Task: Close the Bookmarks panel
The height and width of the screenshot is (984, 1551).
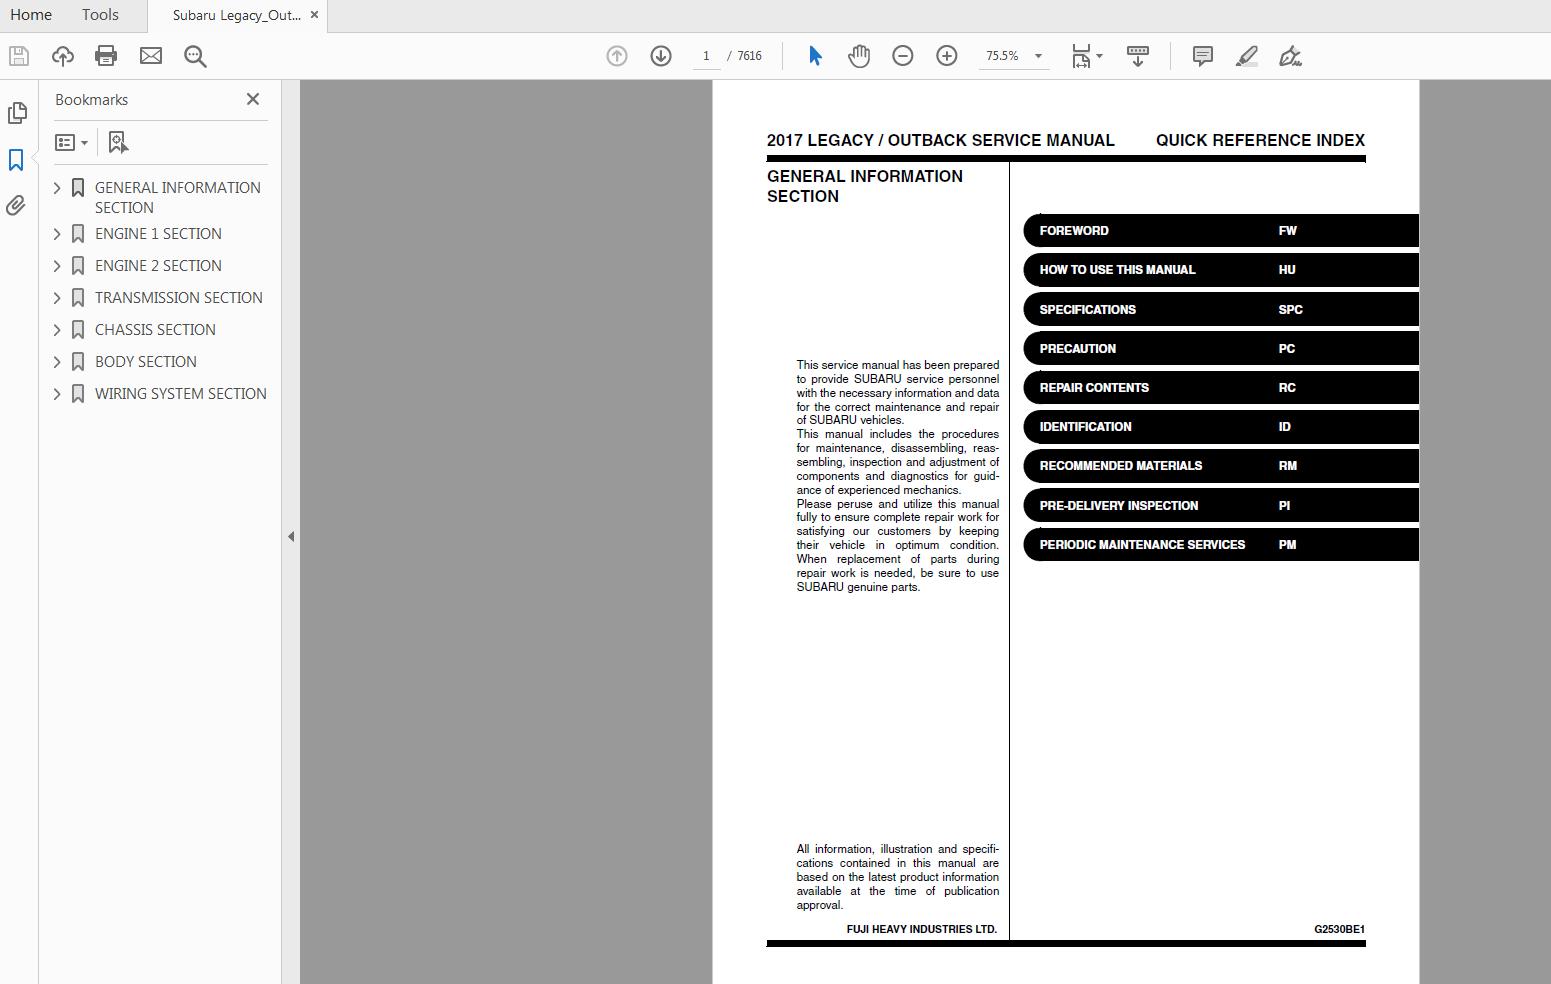Action: [x=253, y=99]
